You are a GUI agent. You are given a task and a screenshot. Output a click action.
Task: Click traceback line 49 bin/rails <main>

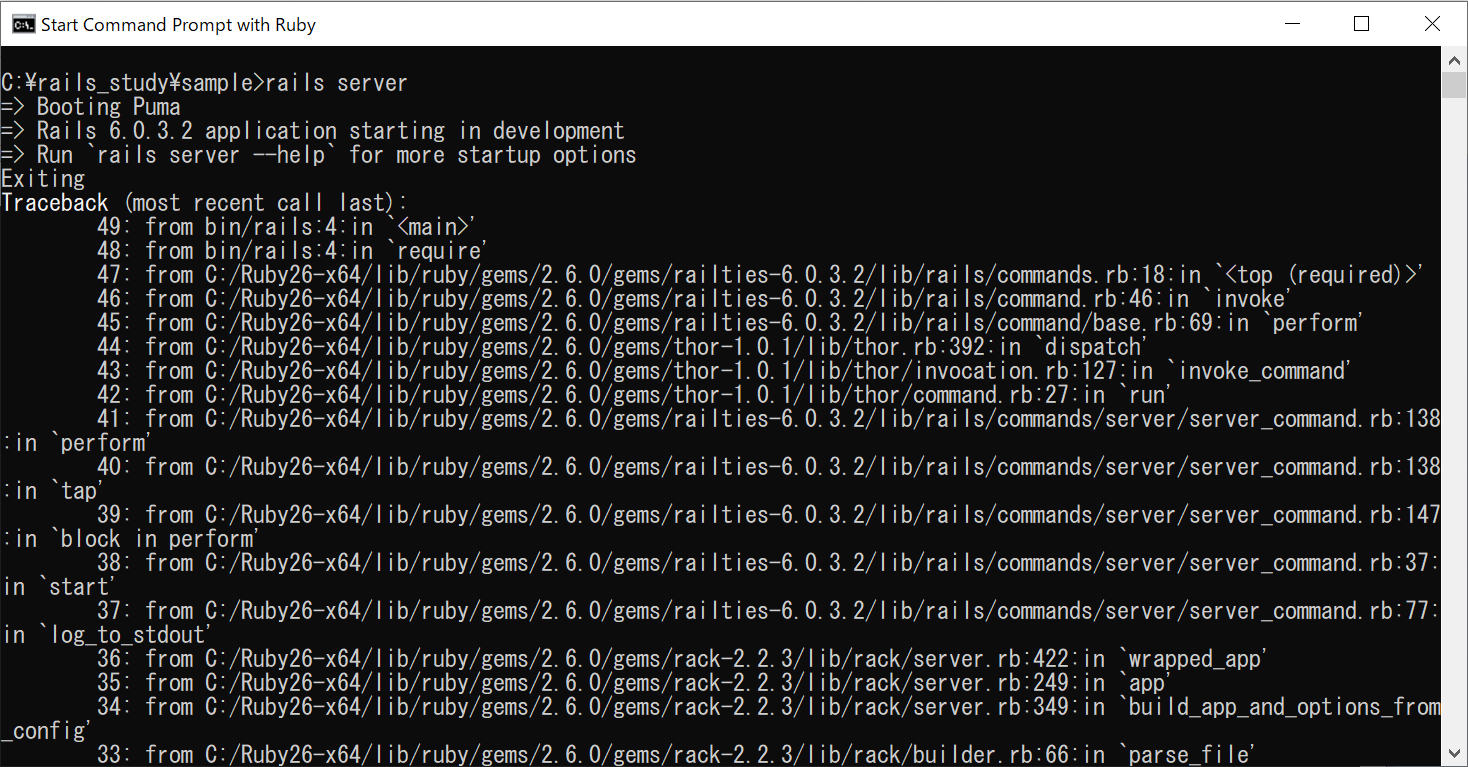pos(287,227)
